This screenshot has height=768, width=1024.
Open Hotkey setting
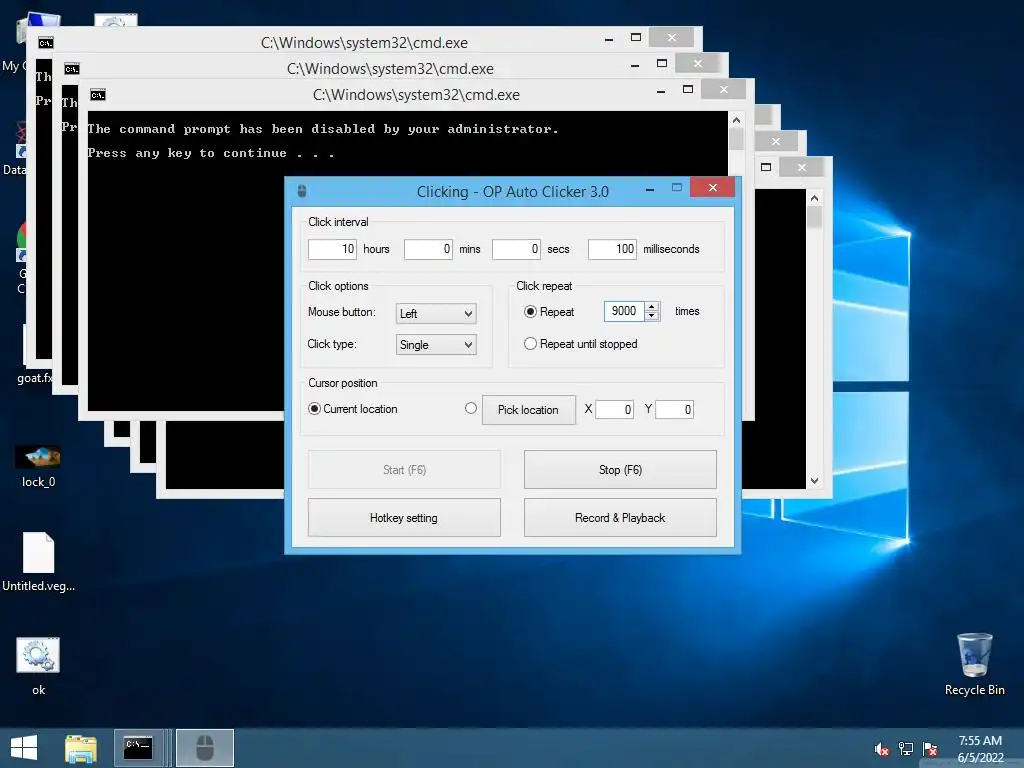click(404, 518)
